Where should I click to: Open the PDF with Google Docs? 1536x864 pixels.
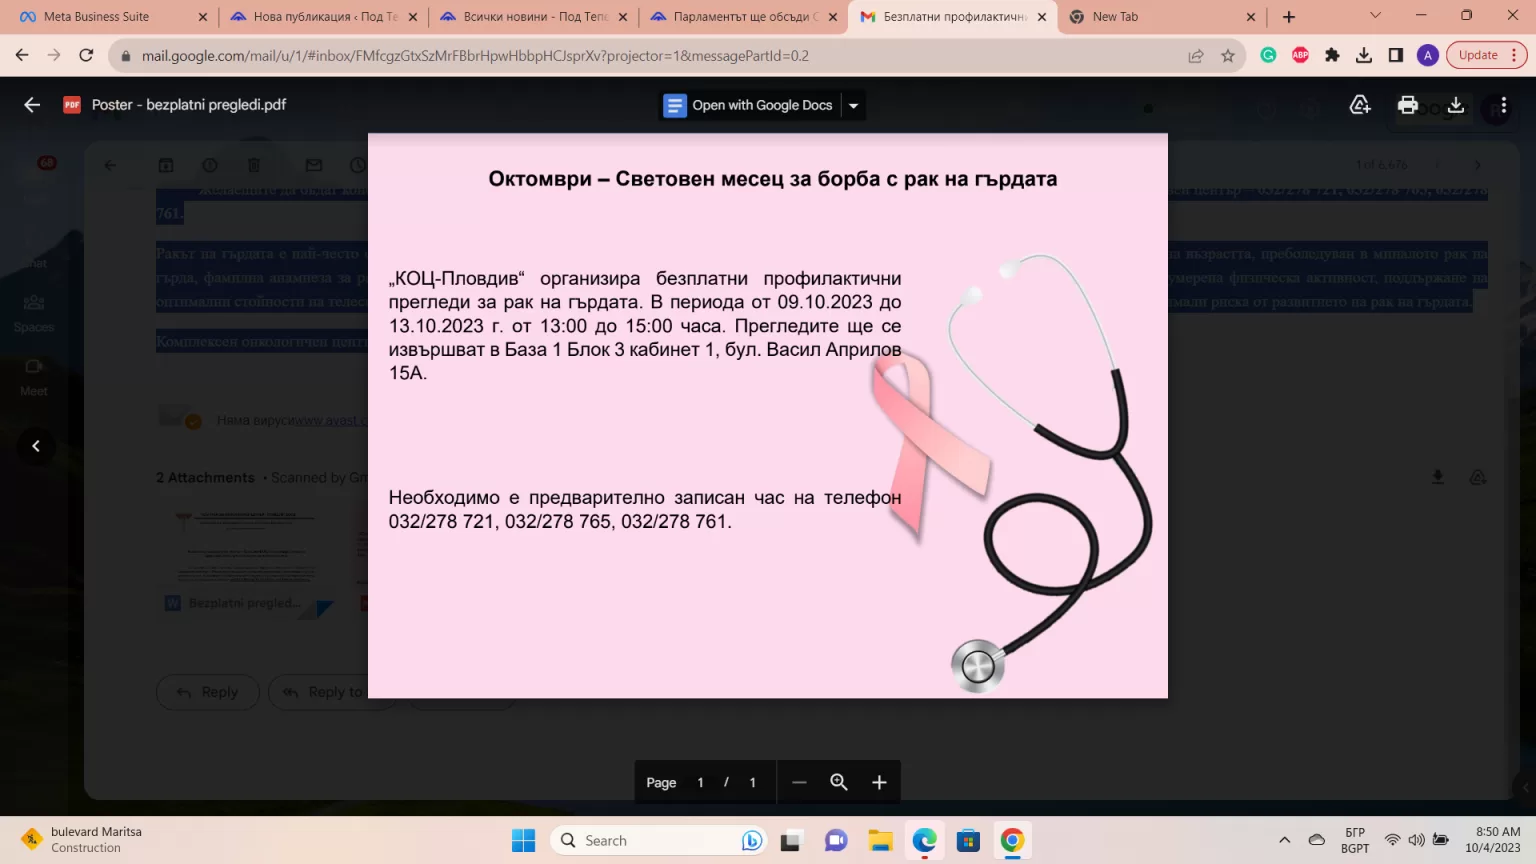pos(749,105)
